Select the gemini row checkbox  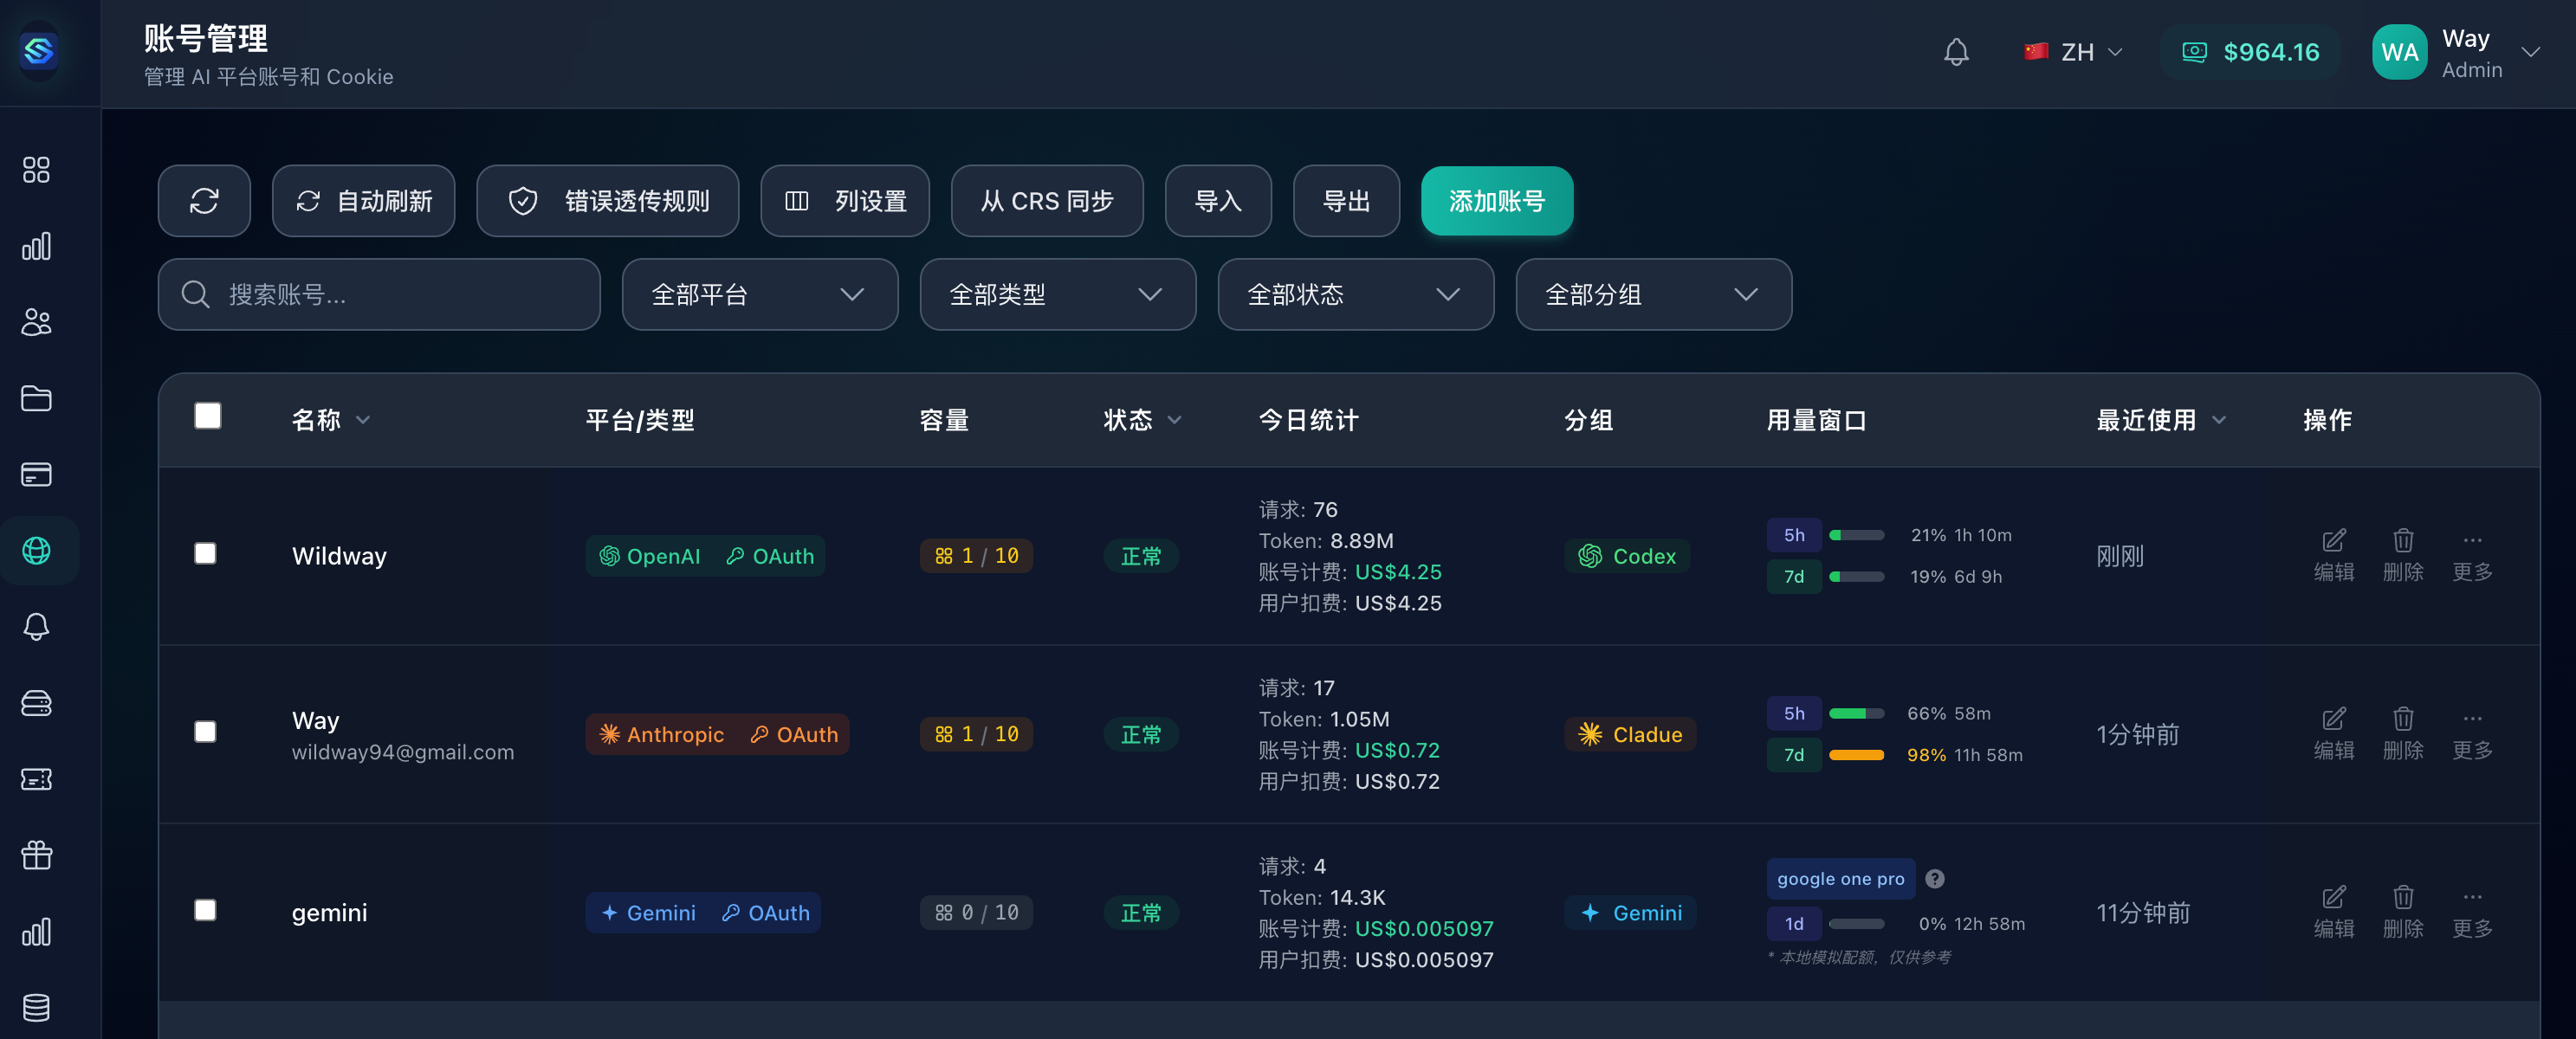[205, 910]
